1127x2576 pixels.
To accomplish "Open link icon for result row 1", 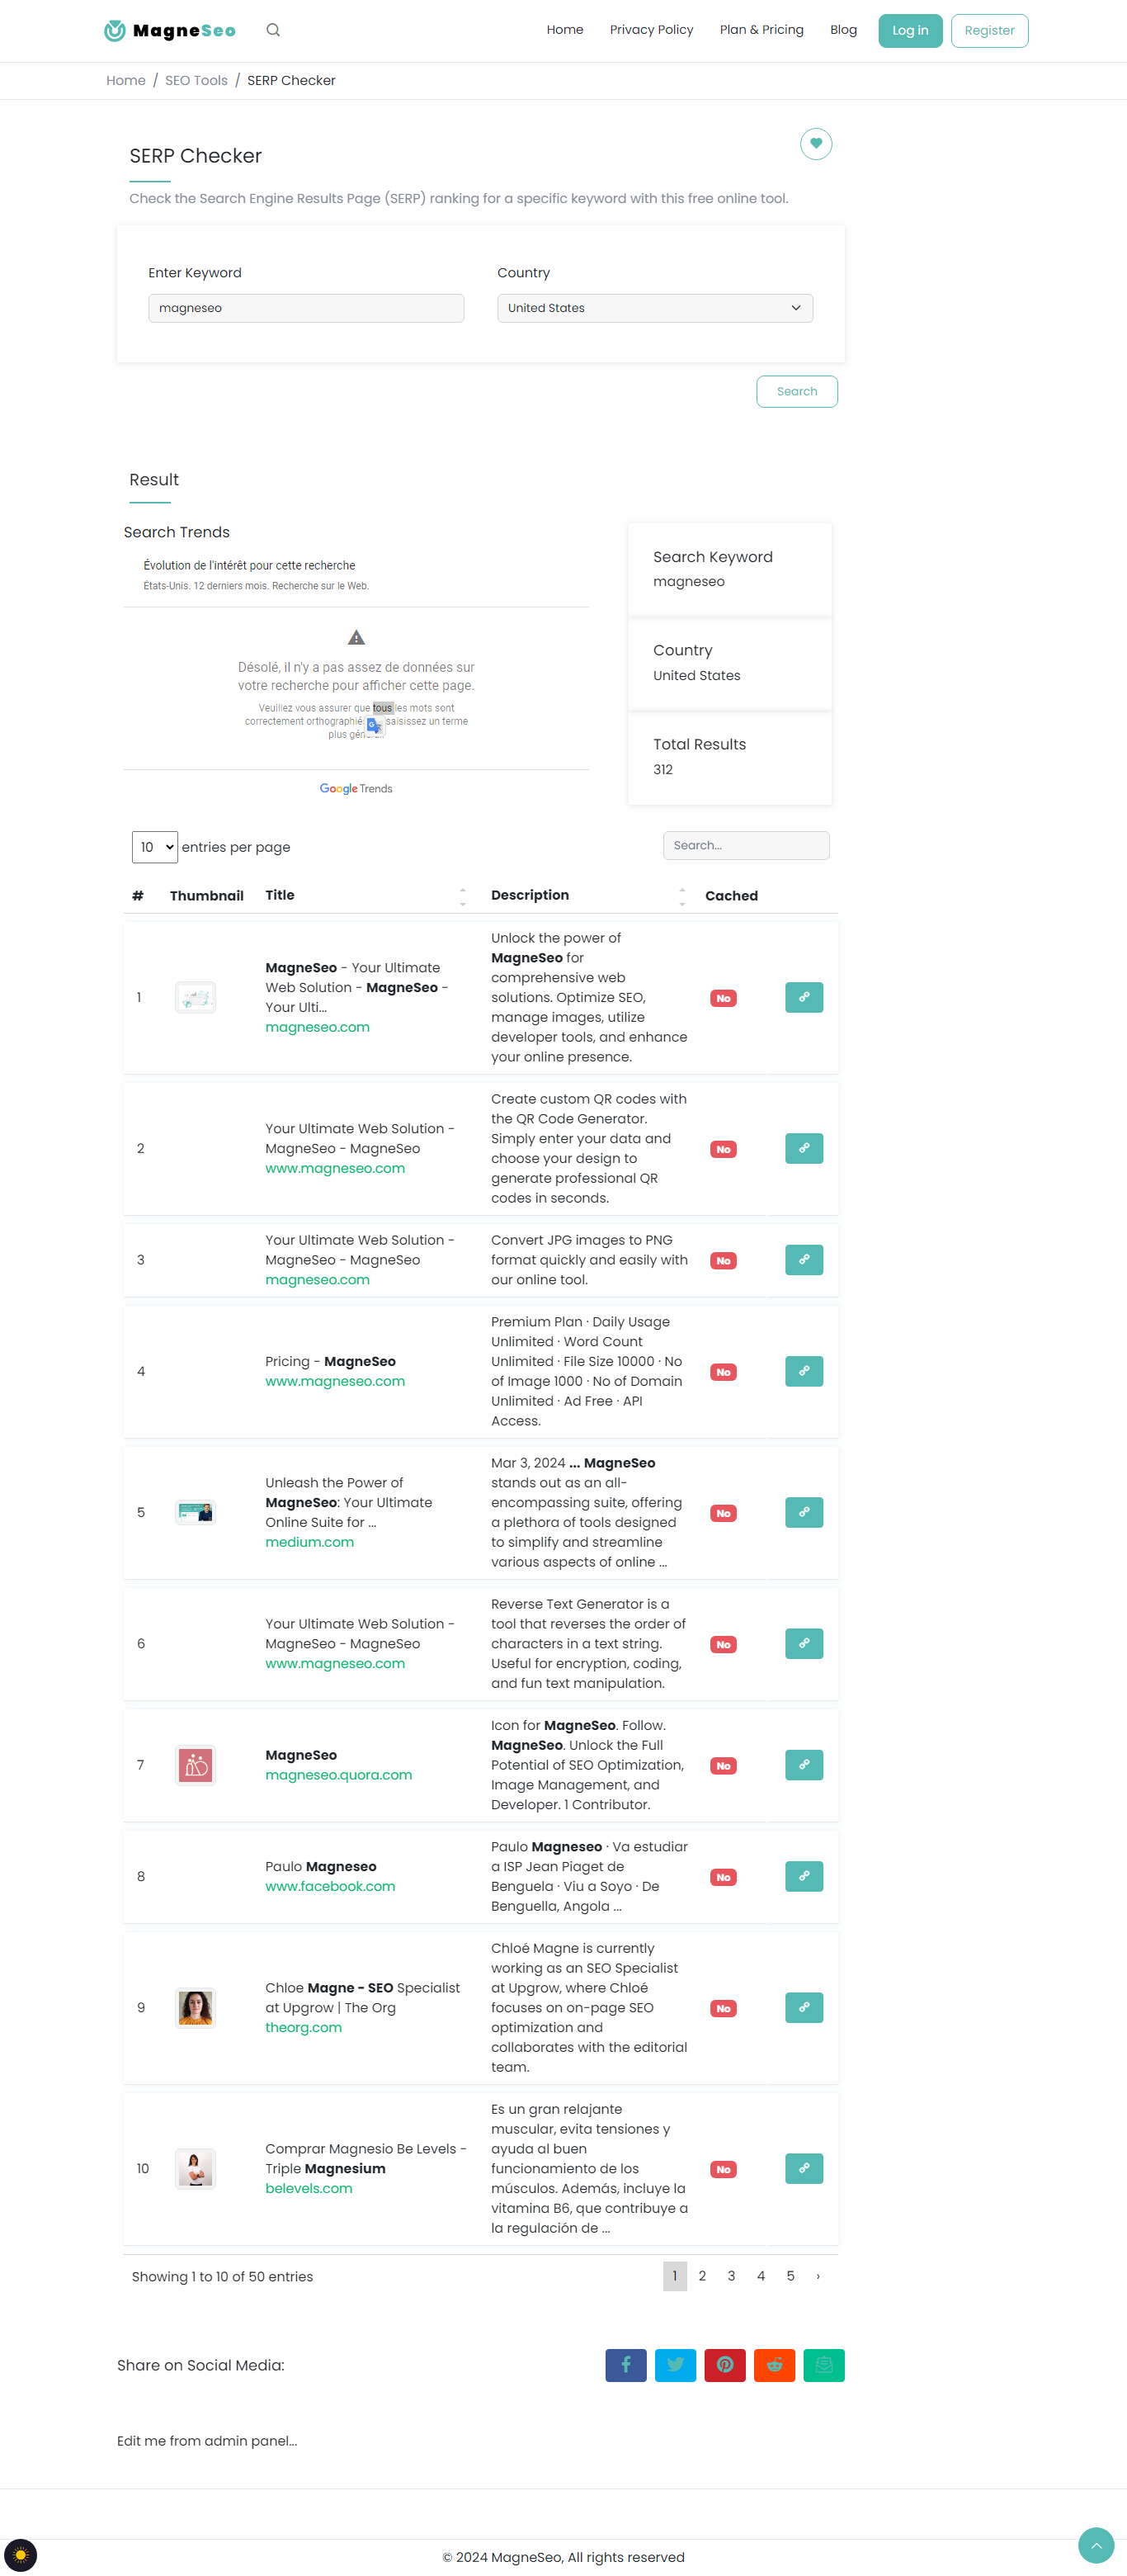I will pyautogui.click(x=803, y=997).
